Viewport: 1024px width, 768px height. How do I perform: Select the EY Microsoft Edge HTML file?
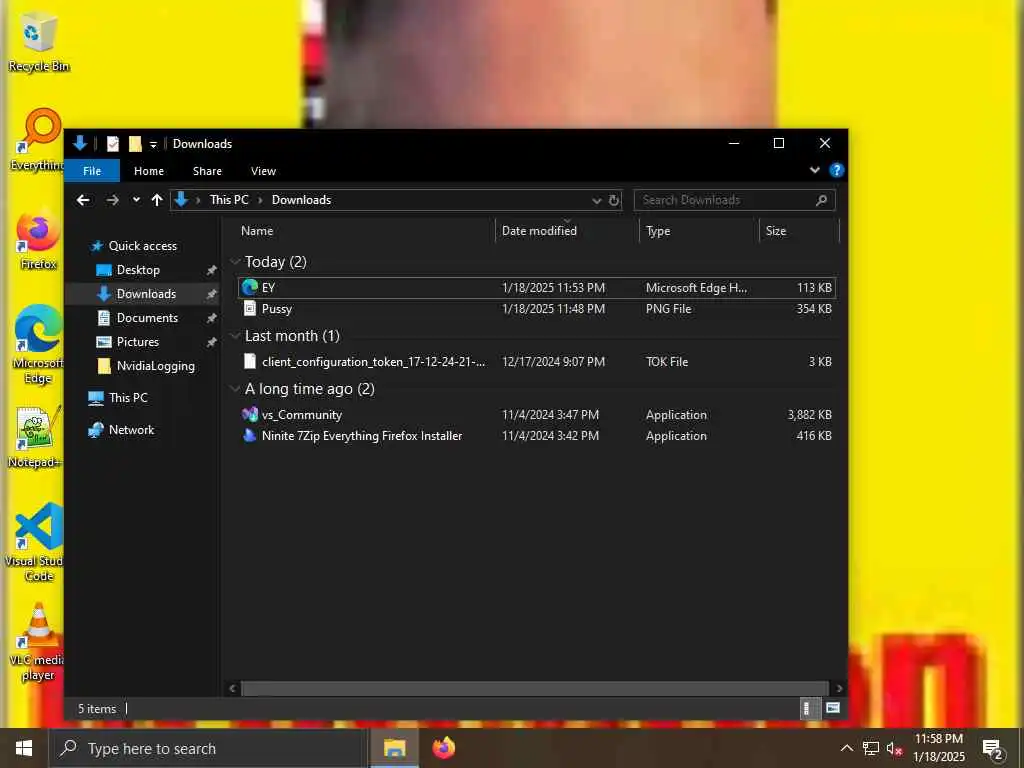pos(537,287)
